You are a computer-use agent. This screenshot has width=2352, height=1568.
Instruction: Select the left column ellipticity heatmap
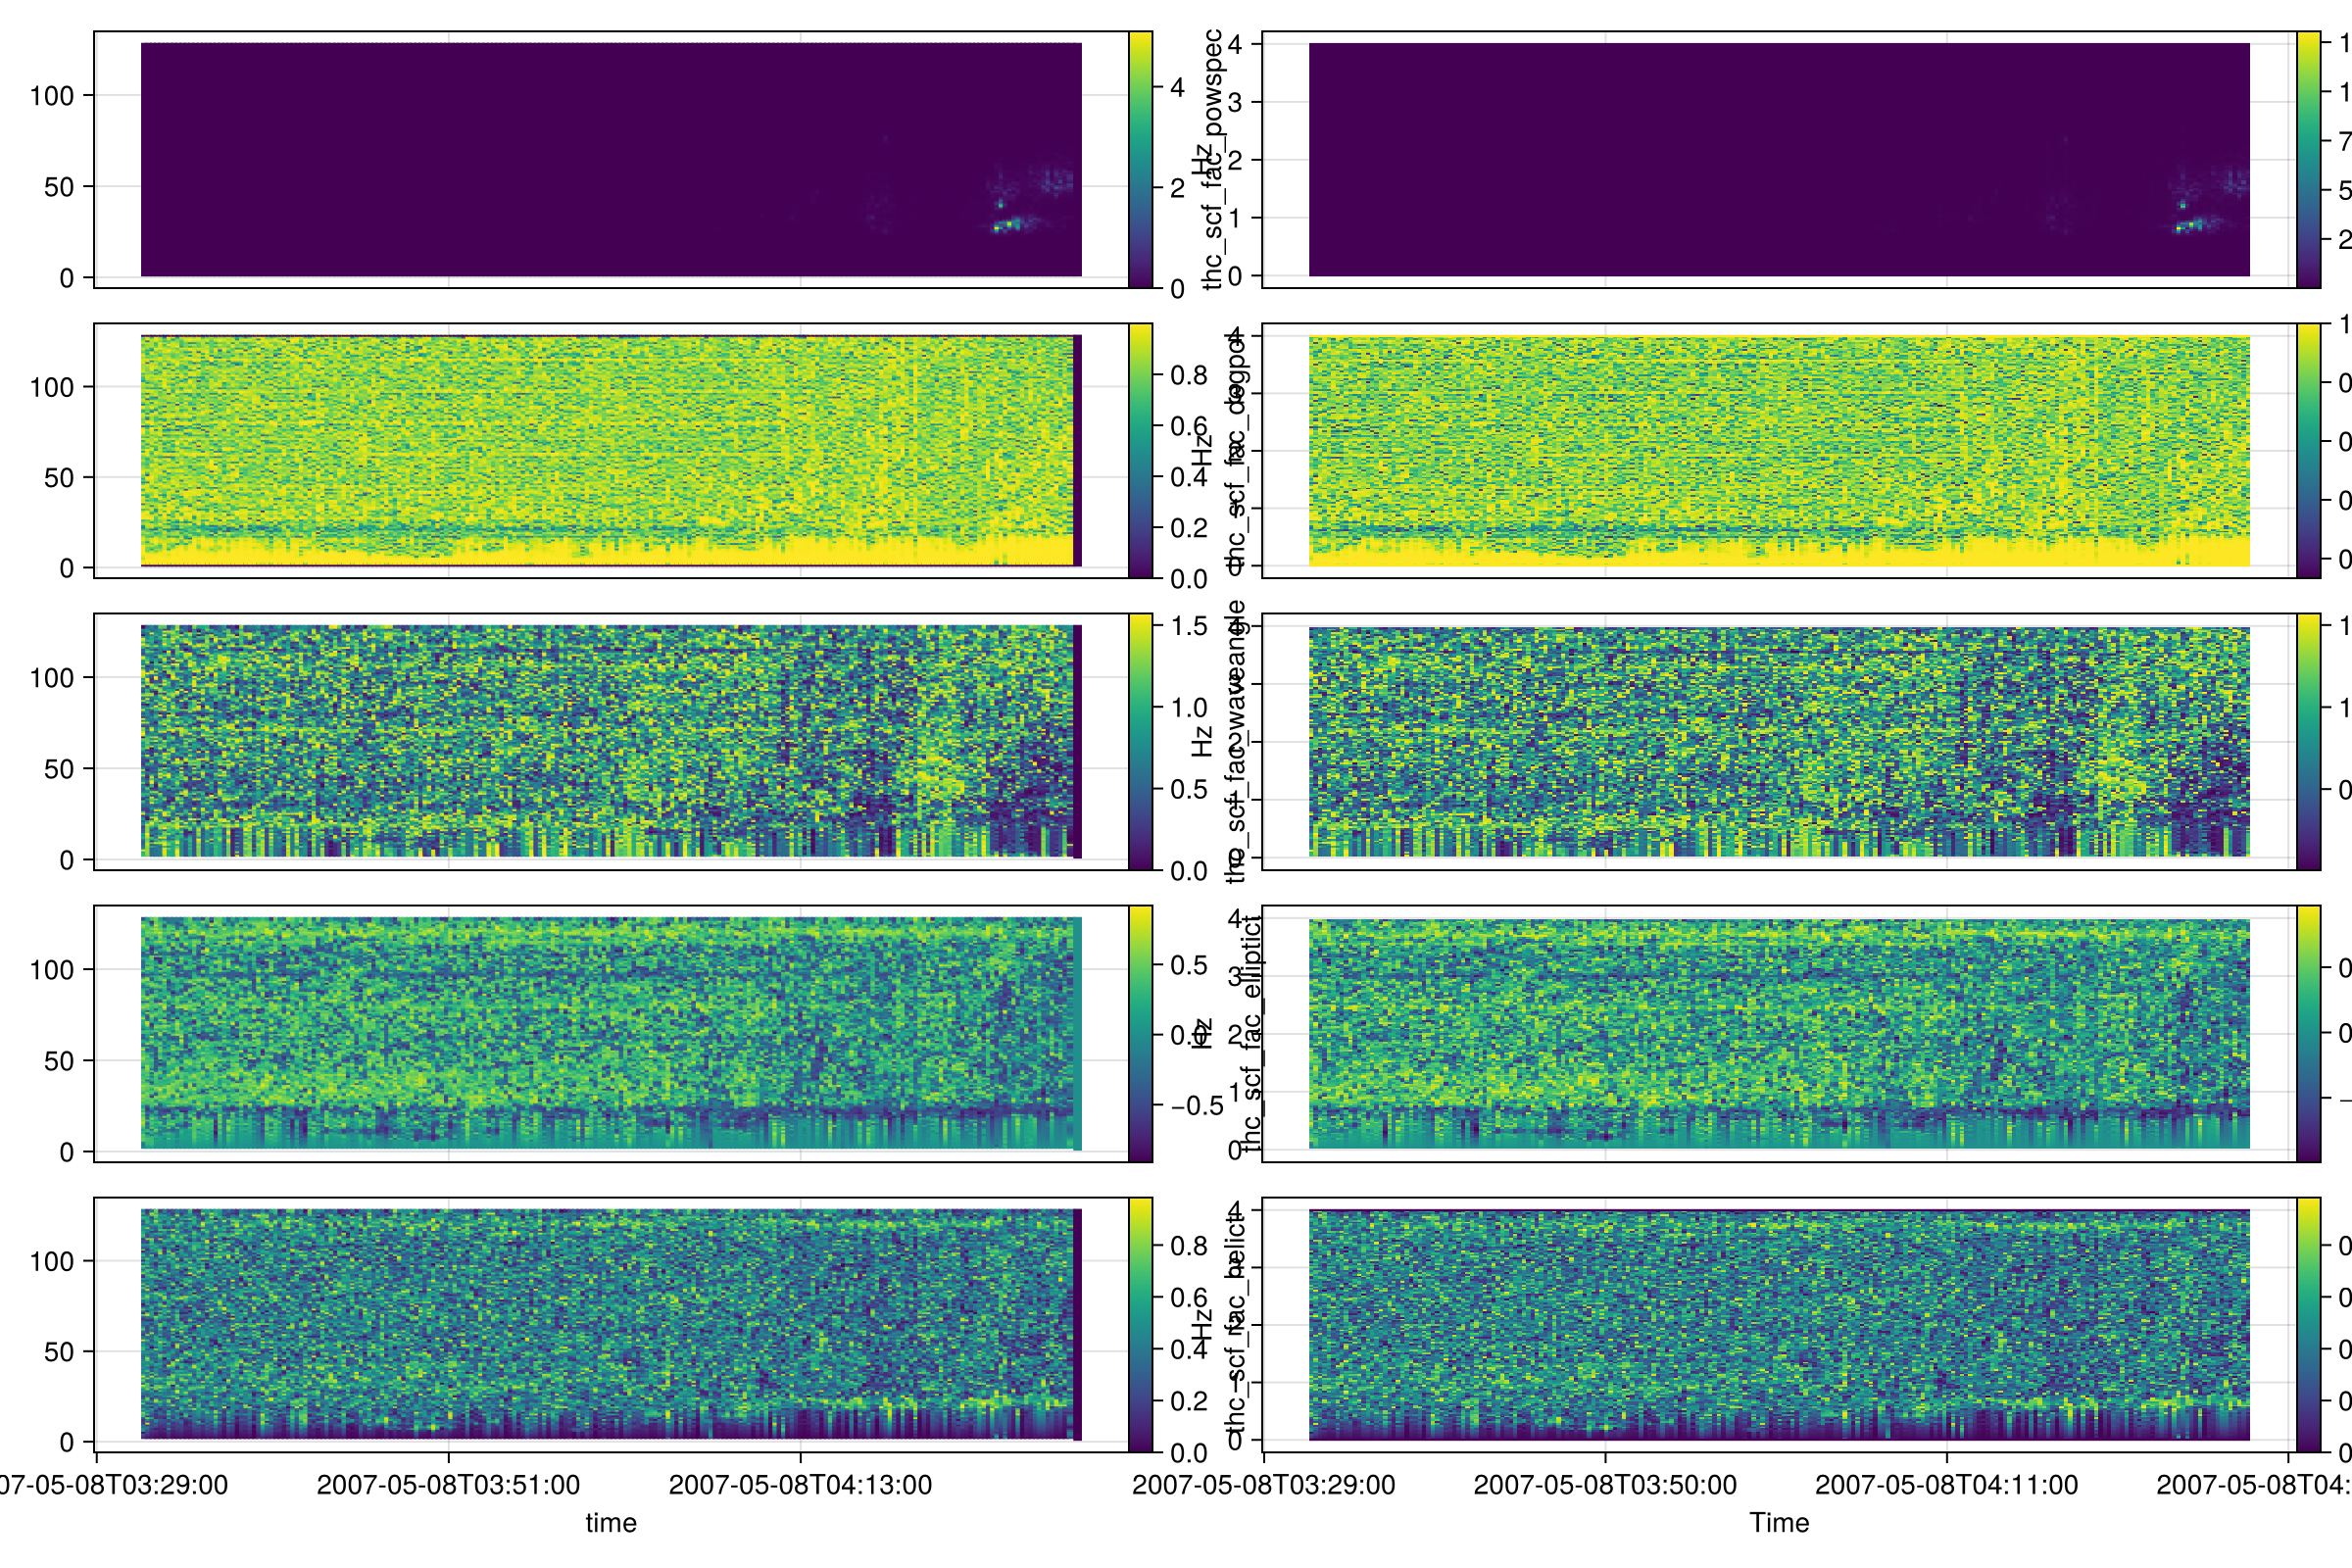point(611,1034)
